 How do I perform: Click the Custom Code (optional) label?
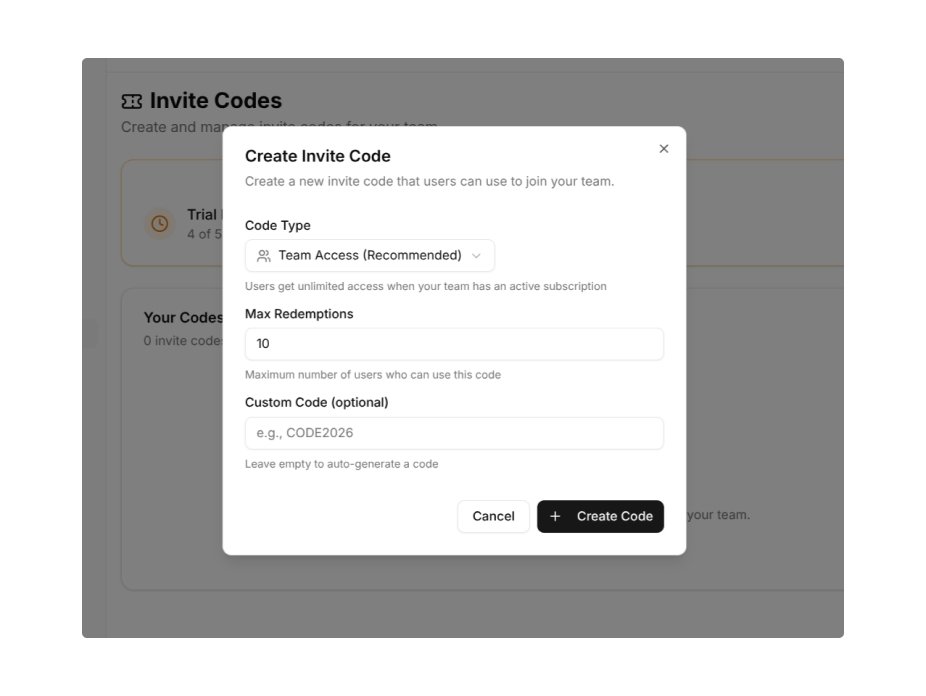click(316, 402)
